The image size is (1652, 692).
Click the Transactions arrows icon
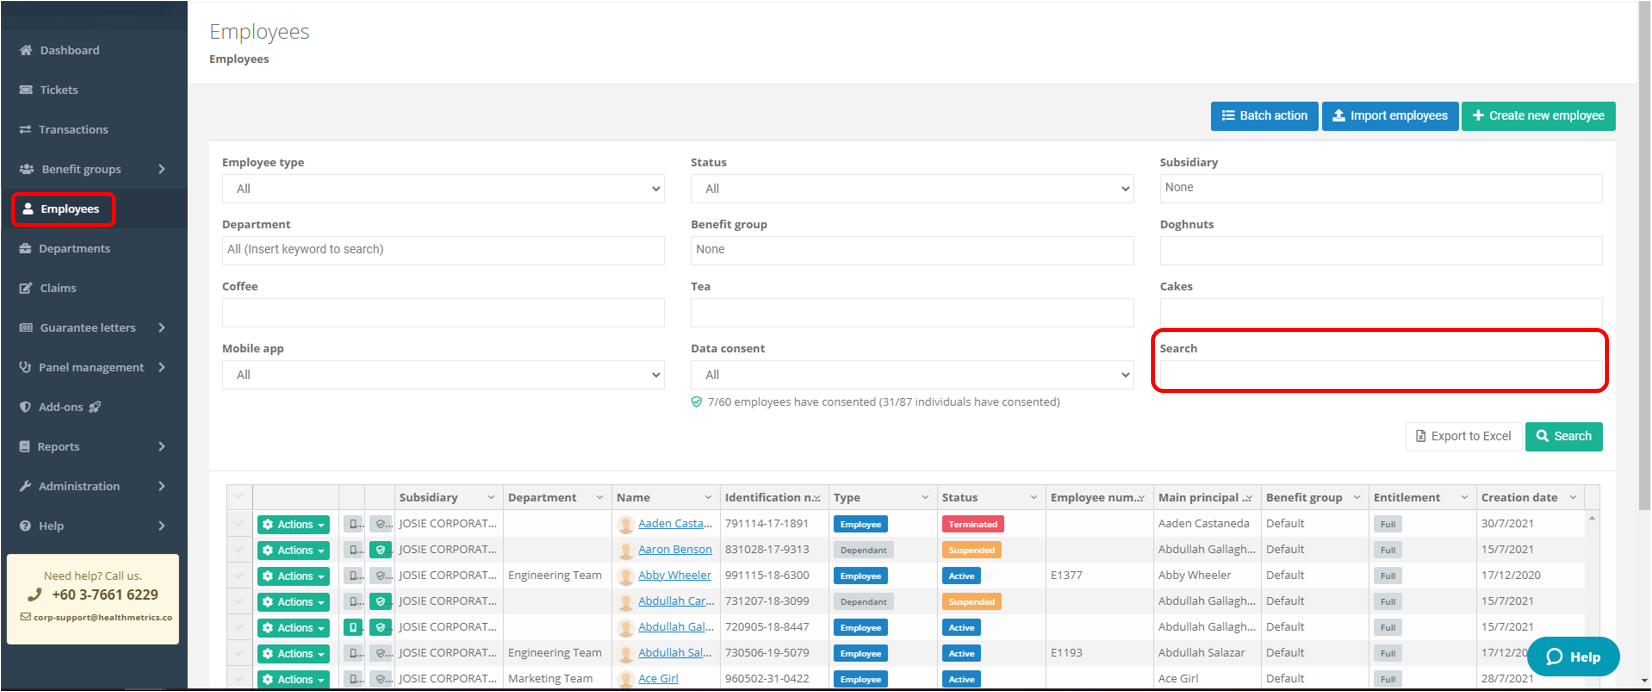point(25,130)
